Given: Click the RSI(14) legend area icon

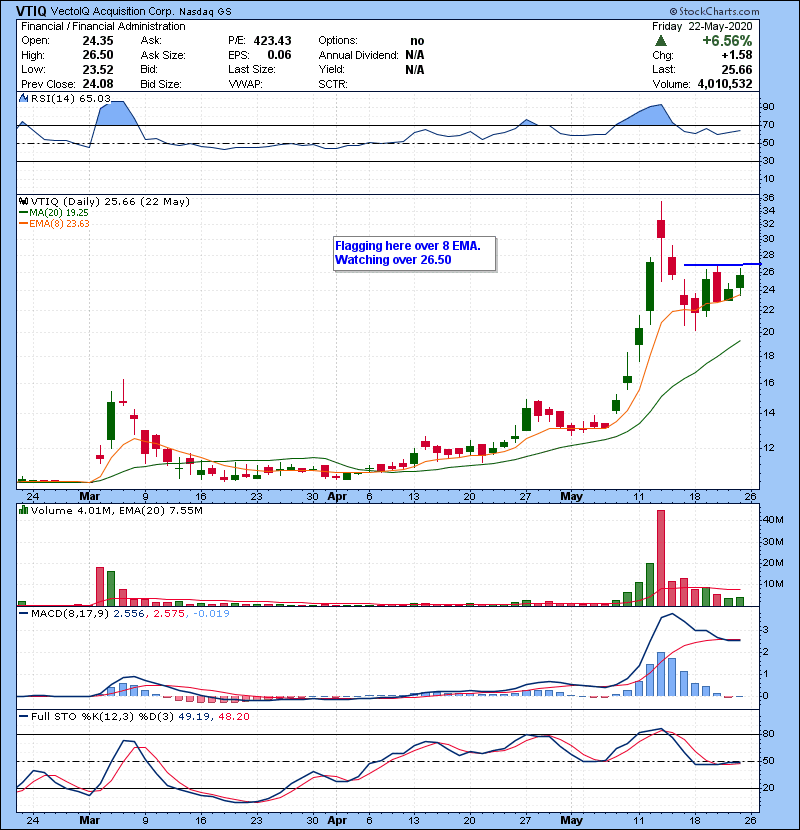Looking at the screenshot, I should (x=22, y=97).
